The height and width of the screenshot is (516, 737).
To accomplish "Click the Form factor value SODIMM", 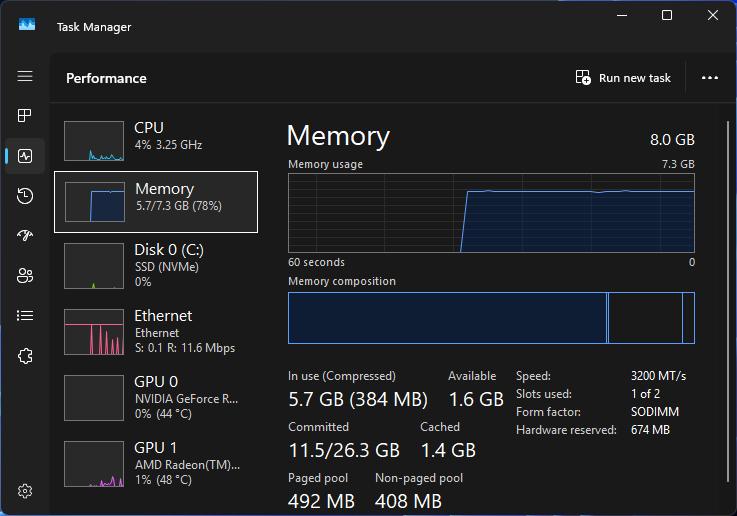I will [x=655, y=412].
